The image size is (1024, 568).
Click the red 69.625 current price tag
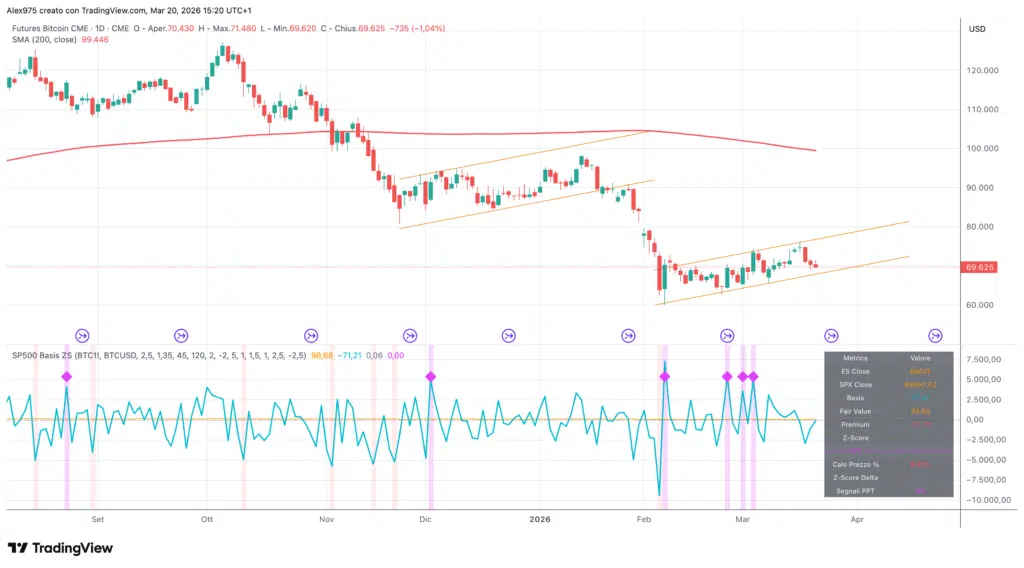click(979, 267)
